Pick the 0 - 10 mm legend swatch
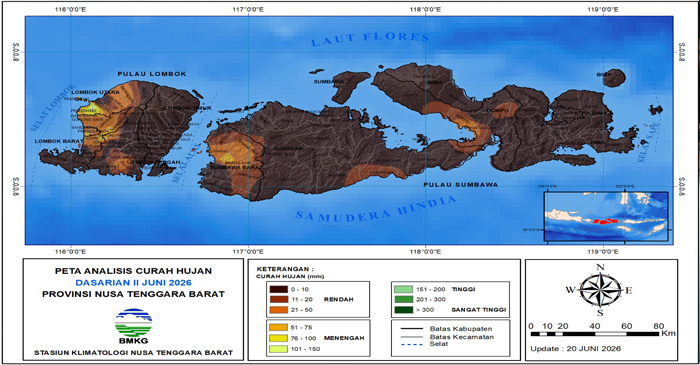 278,289
